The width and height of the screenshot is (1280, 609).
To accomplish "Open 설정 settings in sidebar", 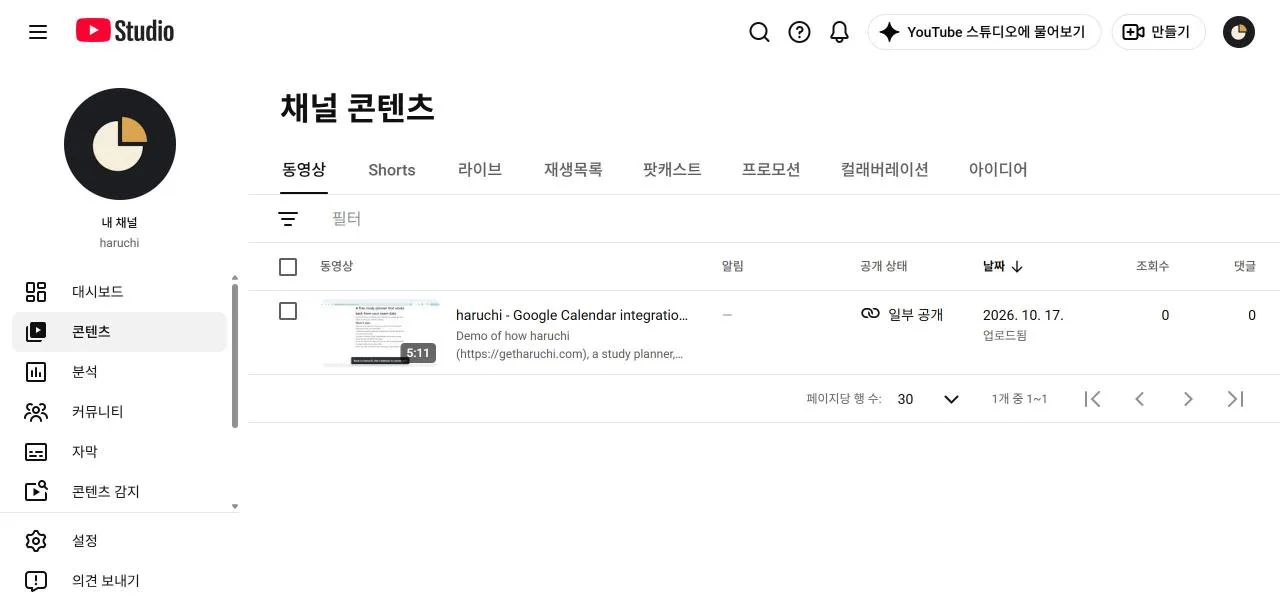I will pos(120,541).
